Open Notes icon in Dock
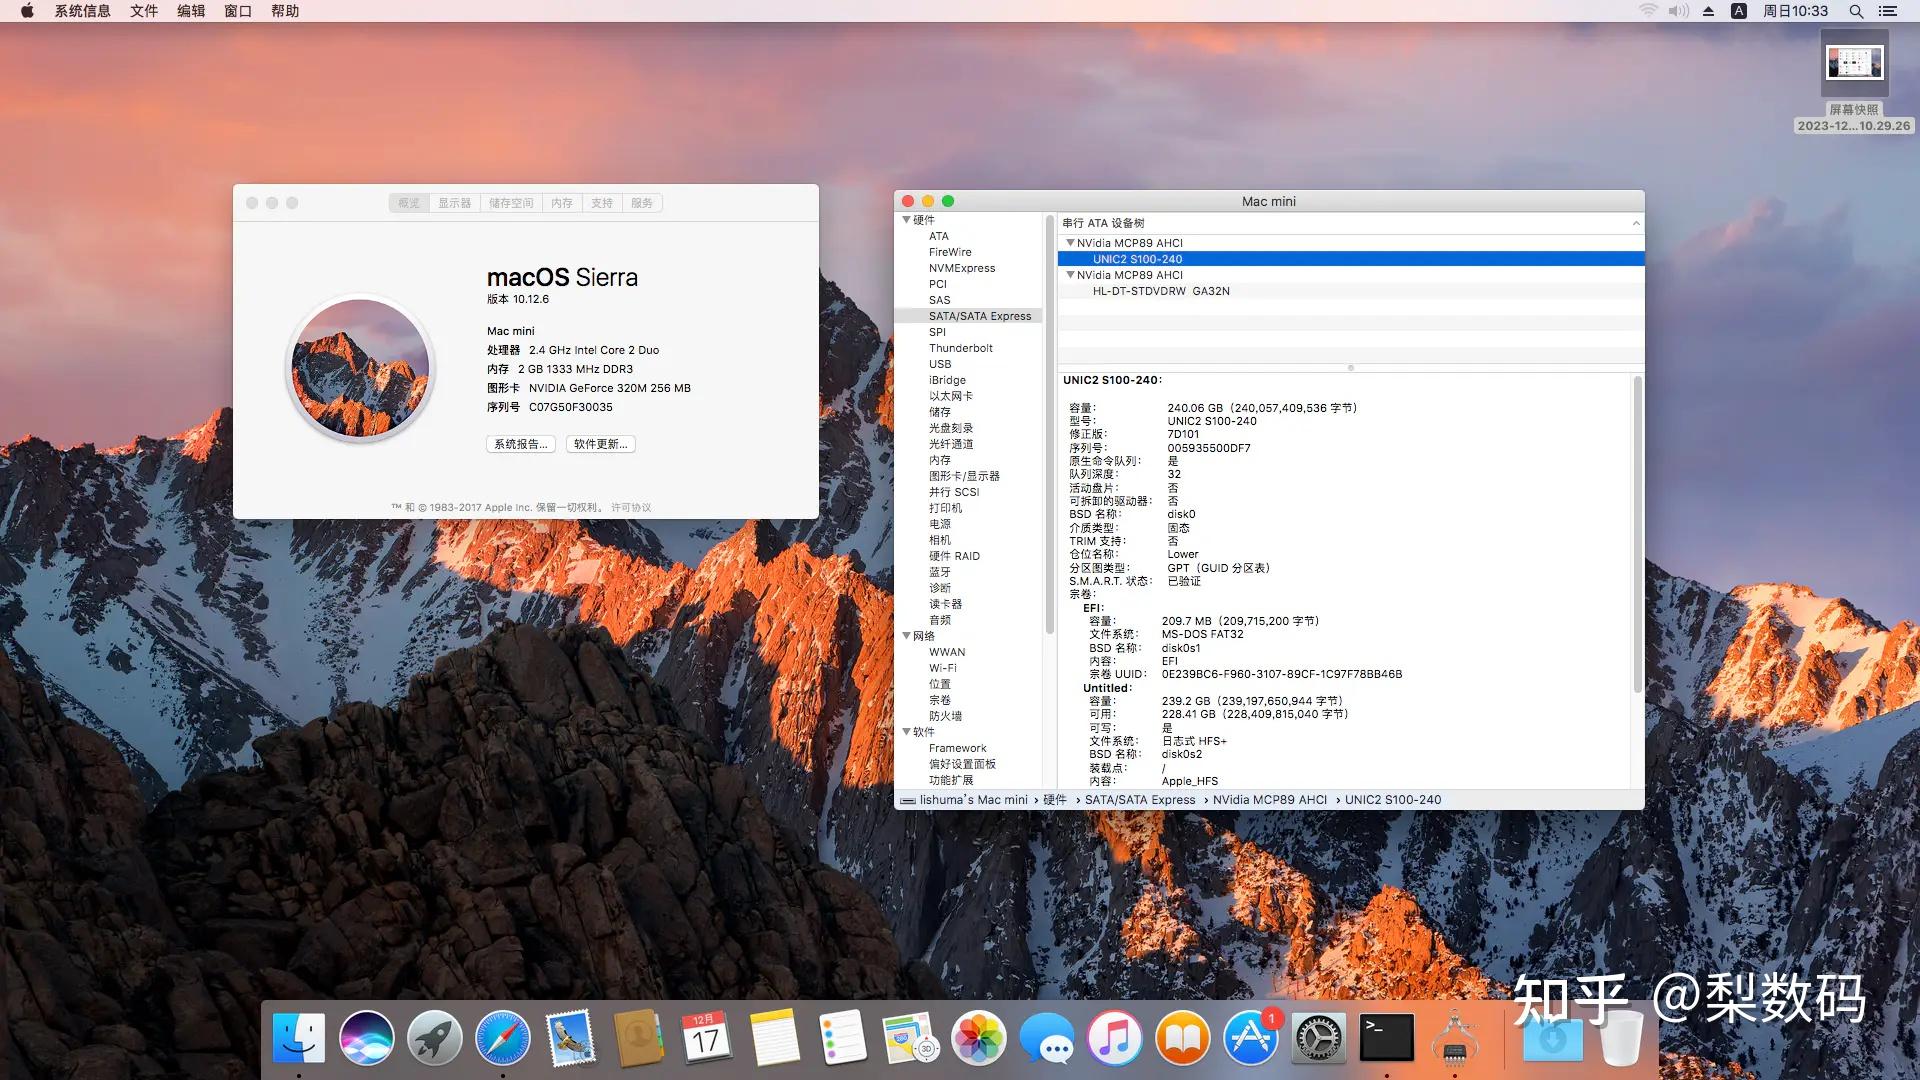The height and width of the screenshot is (1080, 1920). 774,1038
